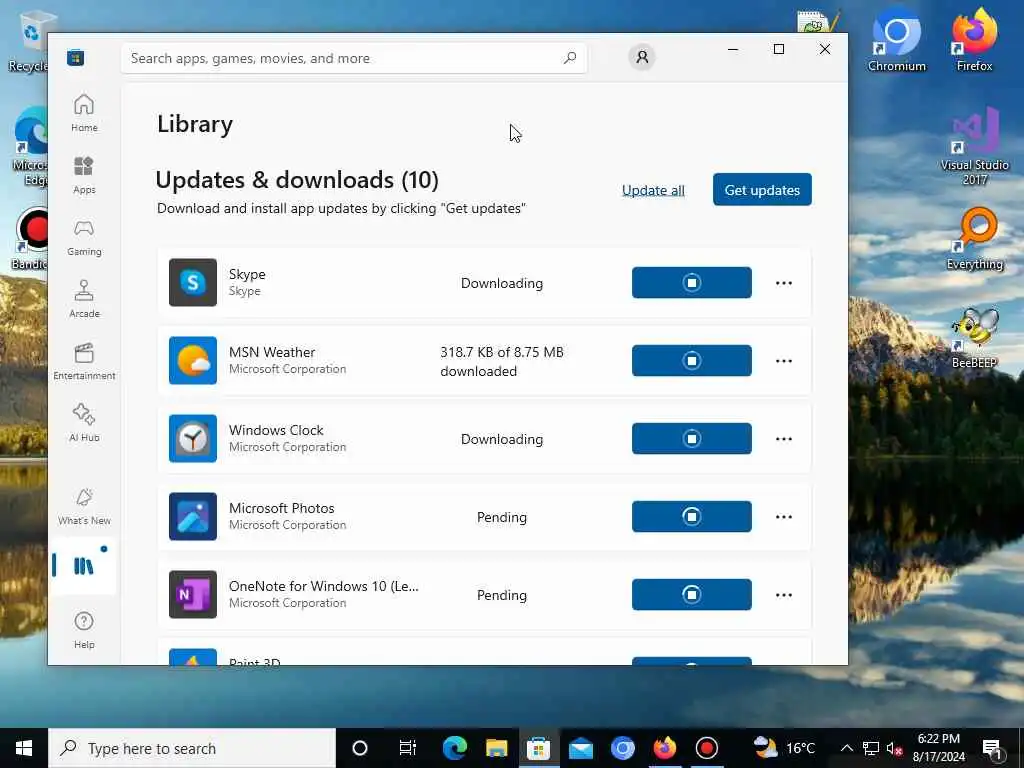
Task: Open Help in the sidebar
Action: click(84, 630)
